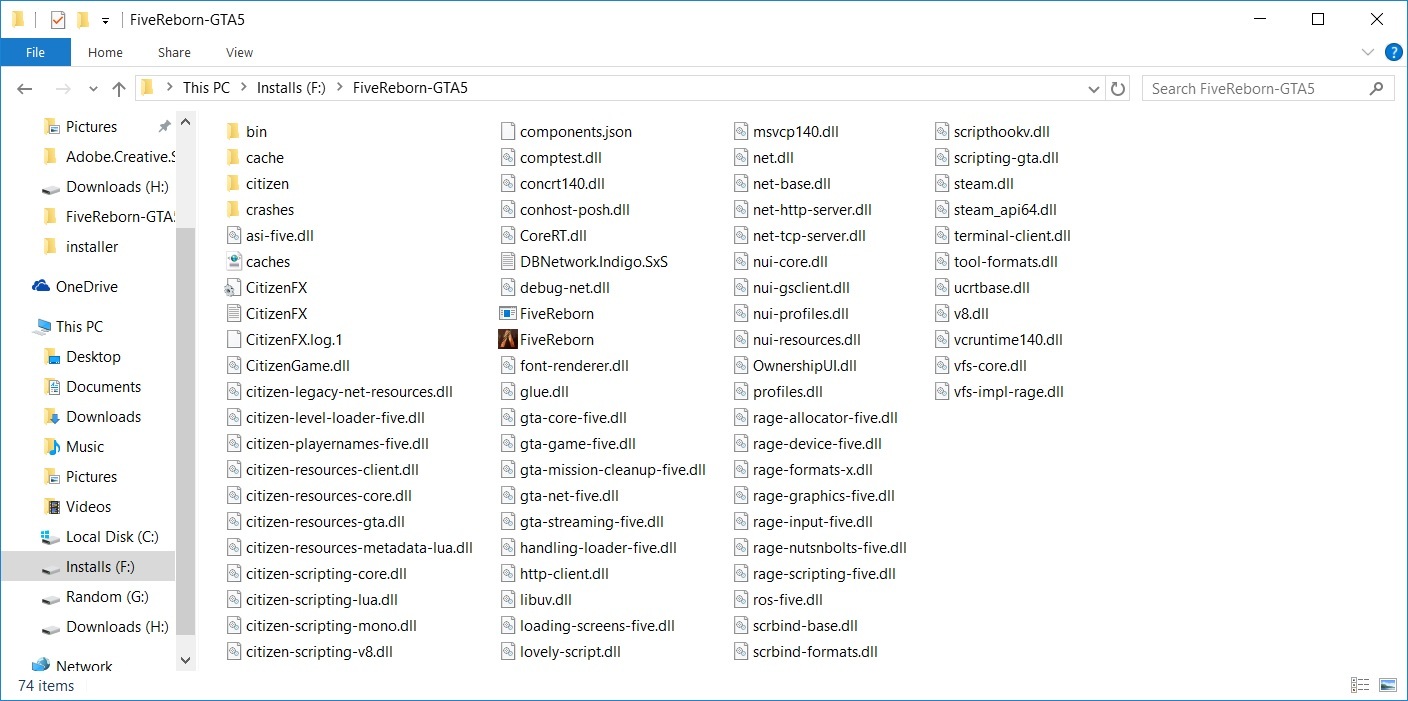Open the File menu
The image size is (1408, 701).
point(35,52)
